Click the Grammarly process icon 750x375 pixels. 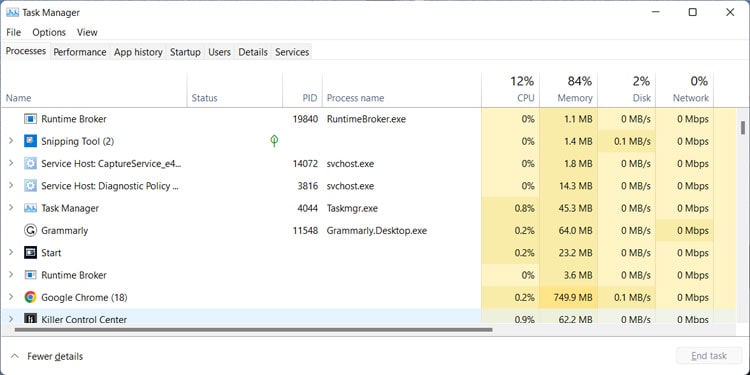click(x=30, y=231)
